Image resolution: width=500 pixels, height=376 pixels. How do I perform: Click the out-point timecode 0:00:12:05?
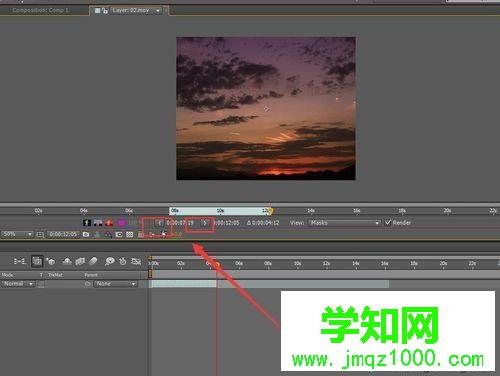227,223
